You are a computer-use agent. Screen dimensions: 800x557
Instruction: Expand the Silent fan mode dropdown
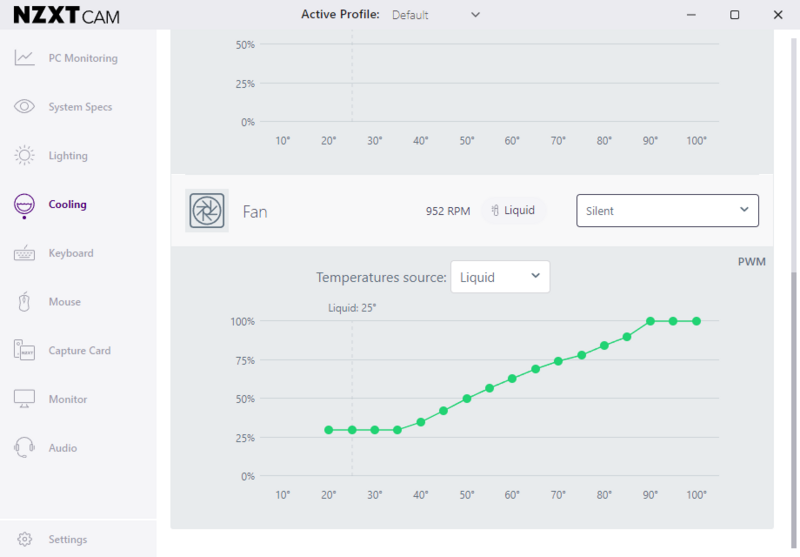click(x=667, y=211)
